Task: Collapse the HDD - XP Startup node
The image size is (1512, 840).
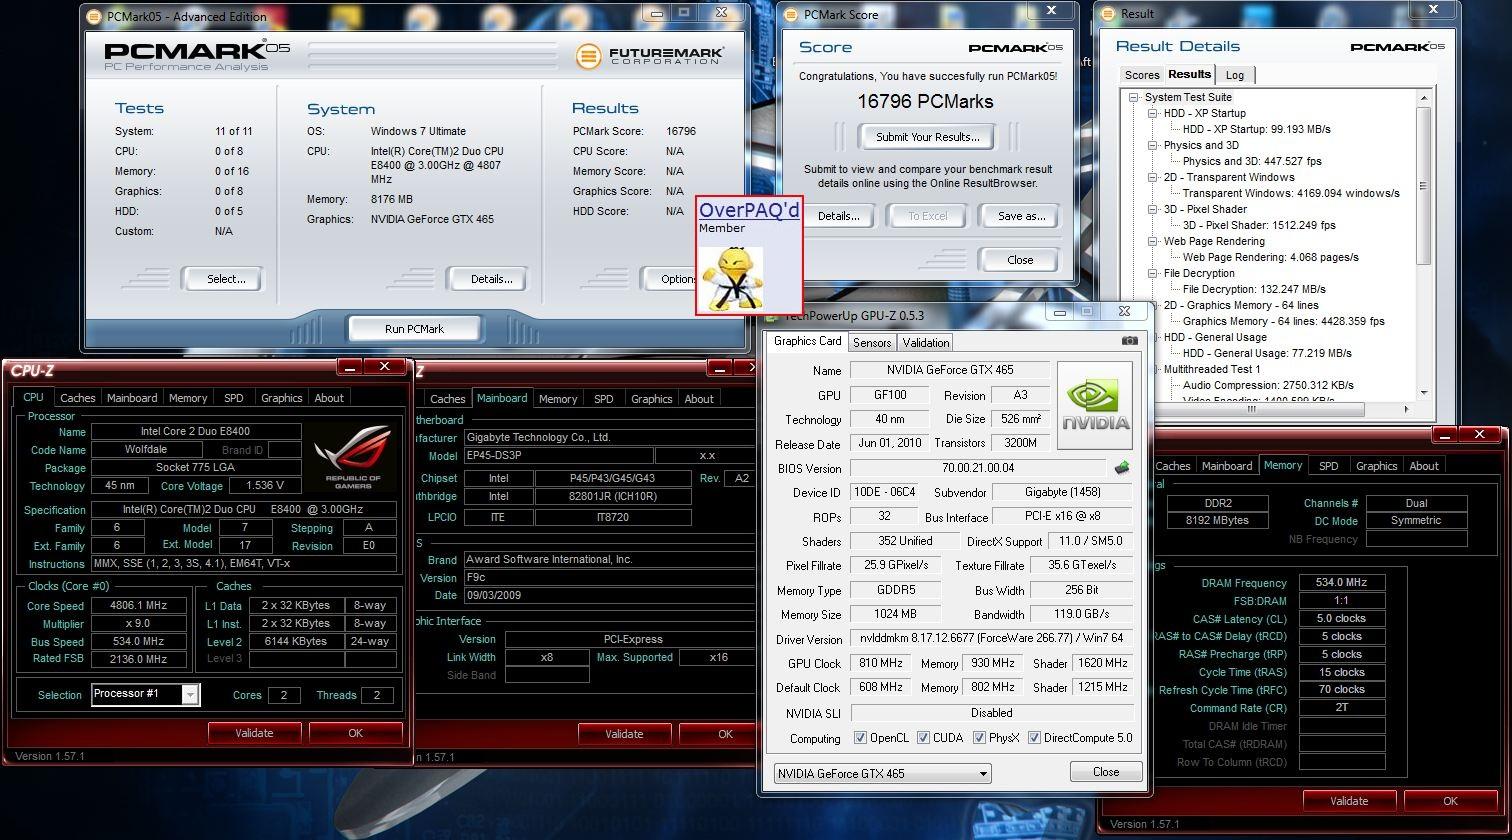Action: [x=1153, y=113]
